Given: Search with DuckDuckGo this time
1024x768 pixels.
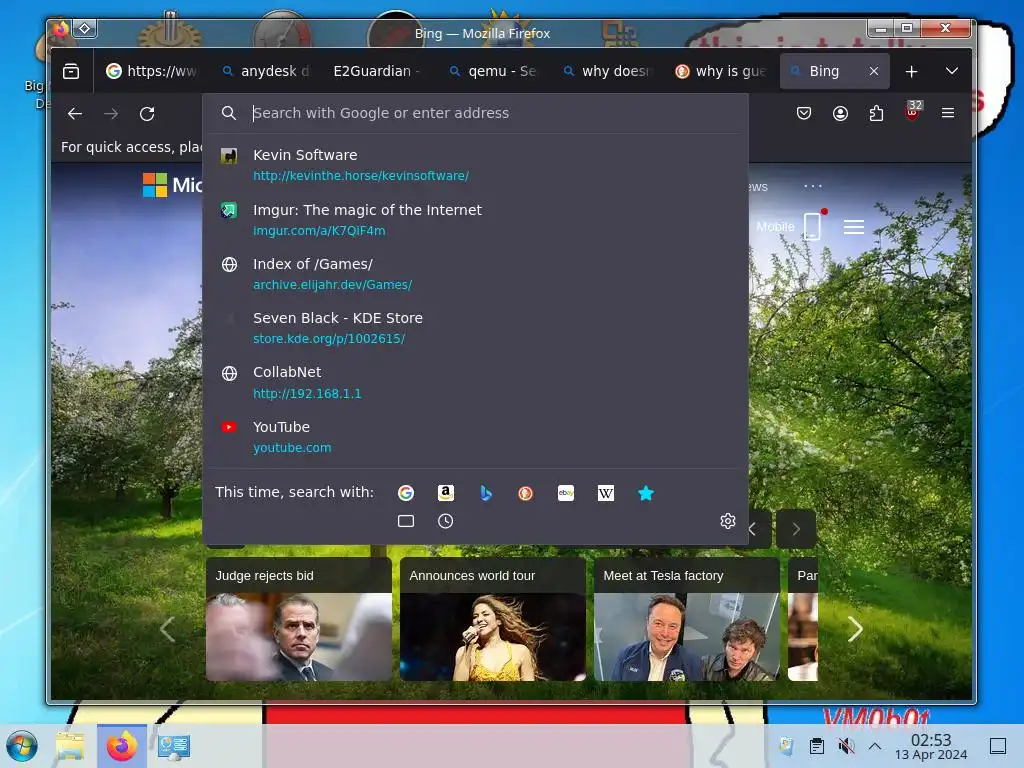Looking at the screenshot, I should (x=526, y=493).
